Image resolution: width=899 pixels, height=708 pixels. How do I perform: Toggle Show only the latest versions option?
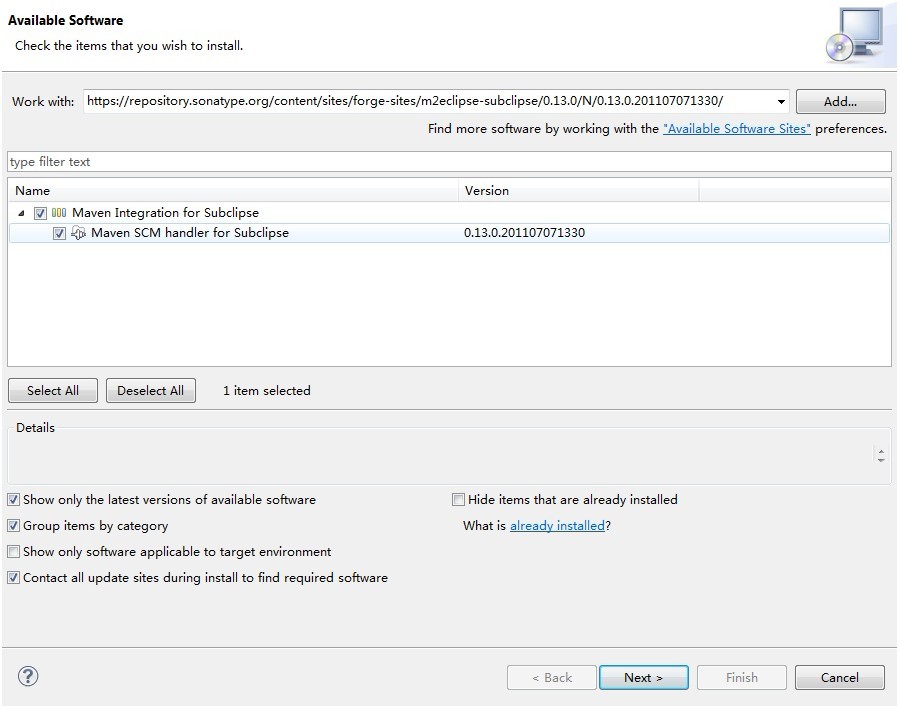pyautogui.click(x=14, y=500)
